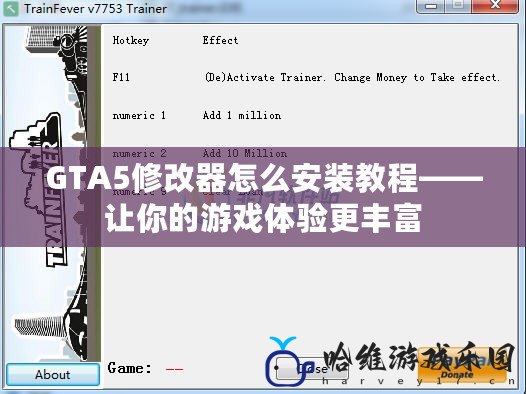This screenshot has height=394, width=526.
Task: Click the 'numeric 1' hotkey label
Action: (x=139, y=116)
